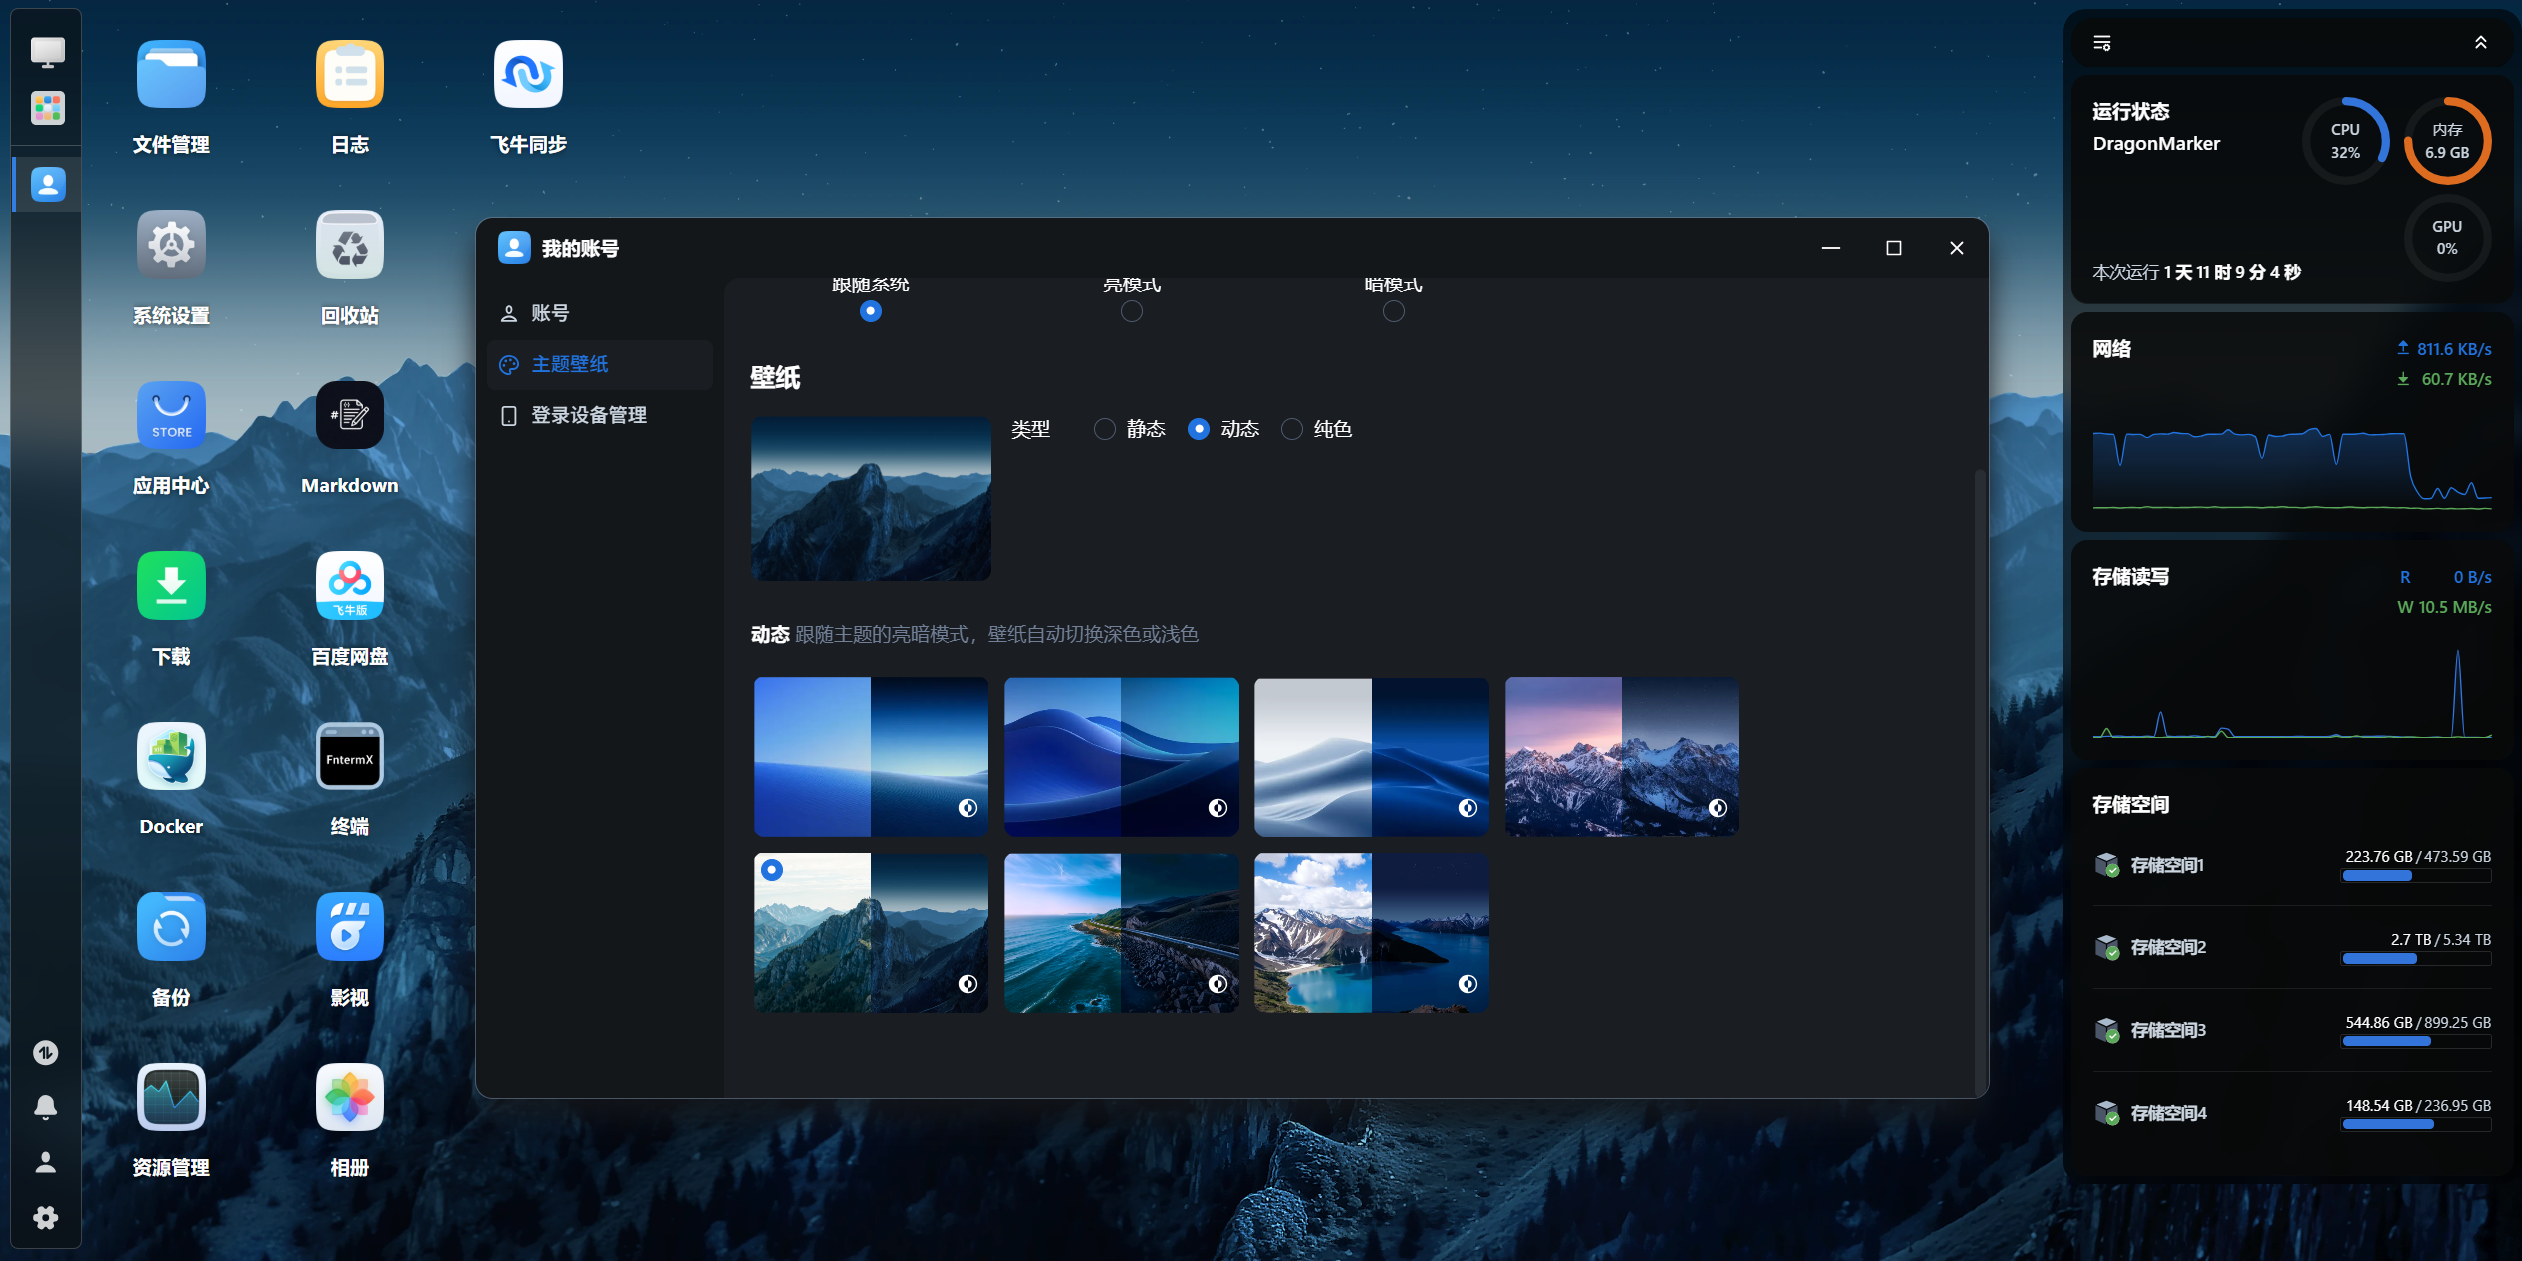
Task: Click 存储空间2 storage entry
Action: 2168,947
